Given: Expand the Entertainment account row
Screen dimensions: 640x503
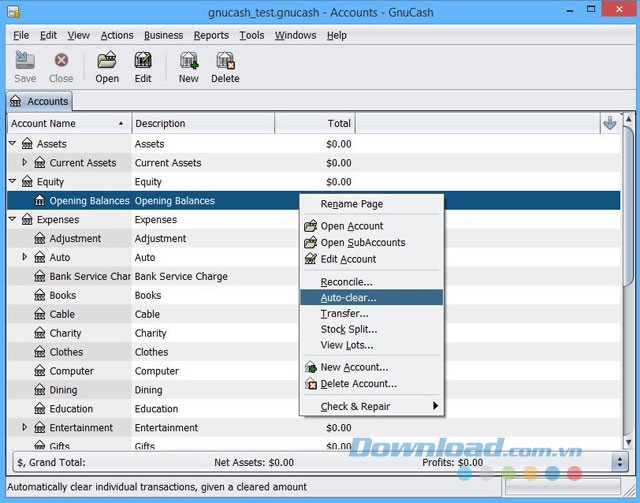Looking at the screenshot, I should tap(26, 427).
